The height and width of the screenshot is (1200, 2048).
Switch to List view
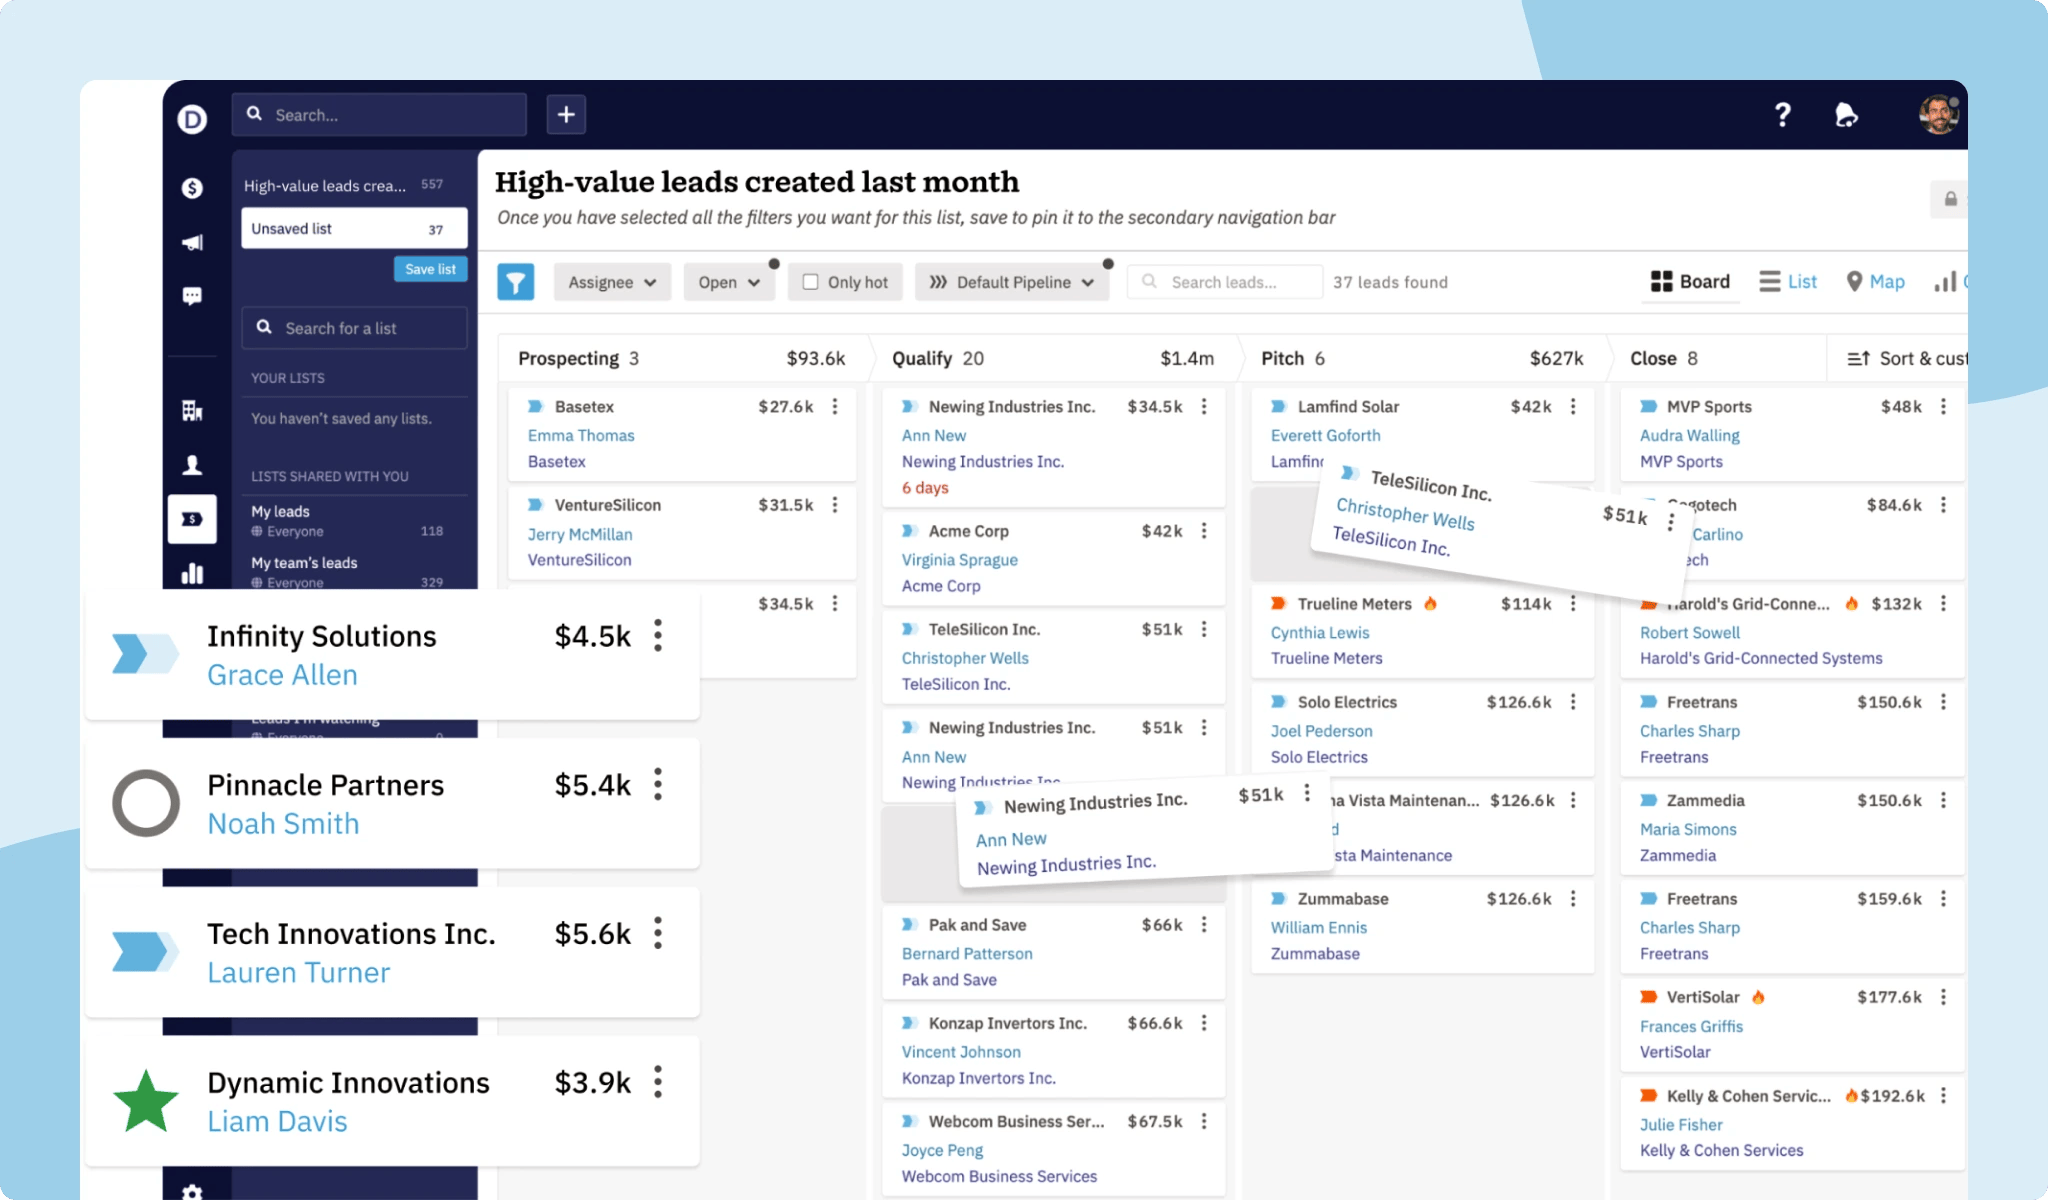point(1787,281)
